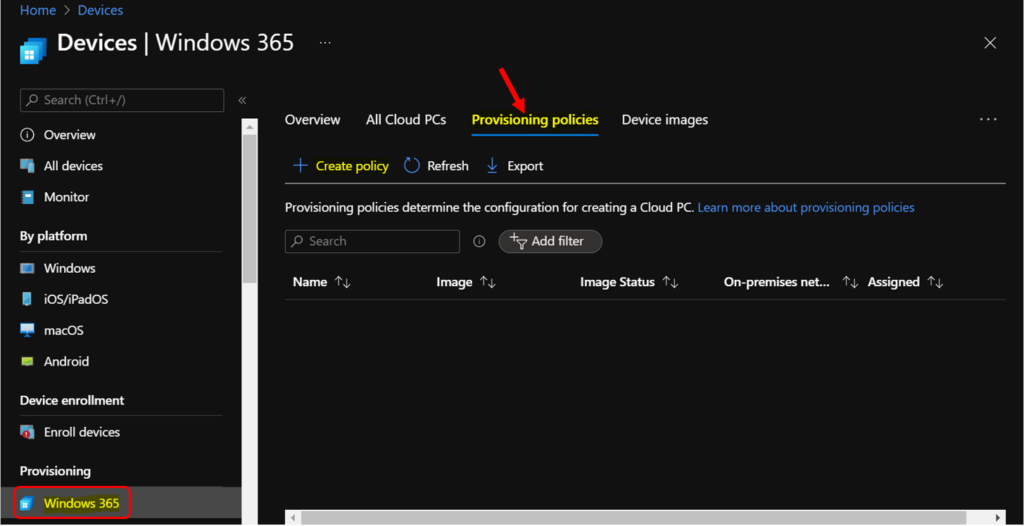Click the Refresh button label

pyautogui.click(x=447, y=166)
